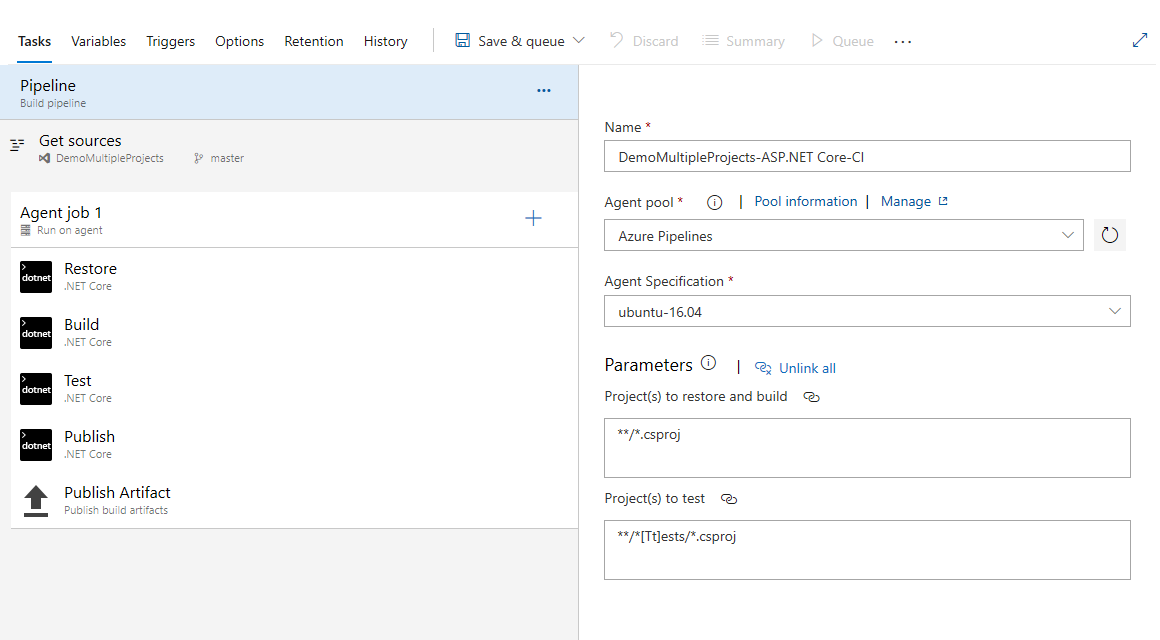Open the Publish Artifact task
This screenshot has height=640, width=1160.
pyautogui.click(x=117, y=500)
